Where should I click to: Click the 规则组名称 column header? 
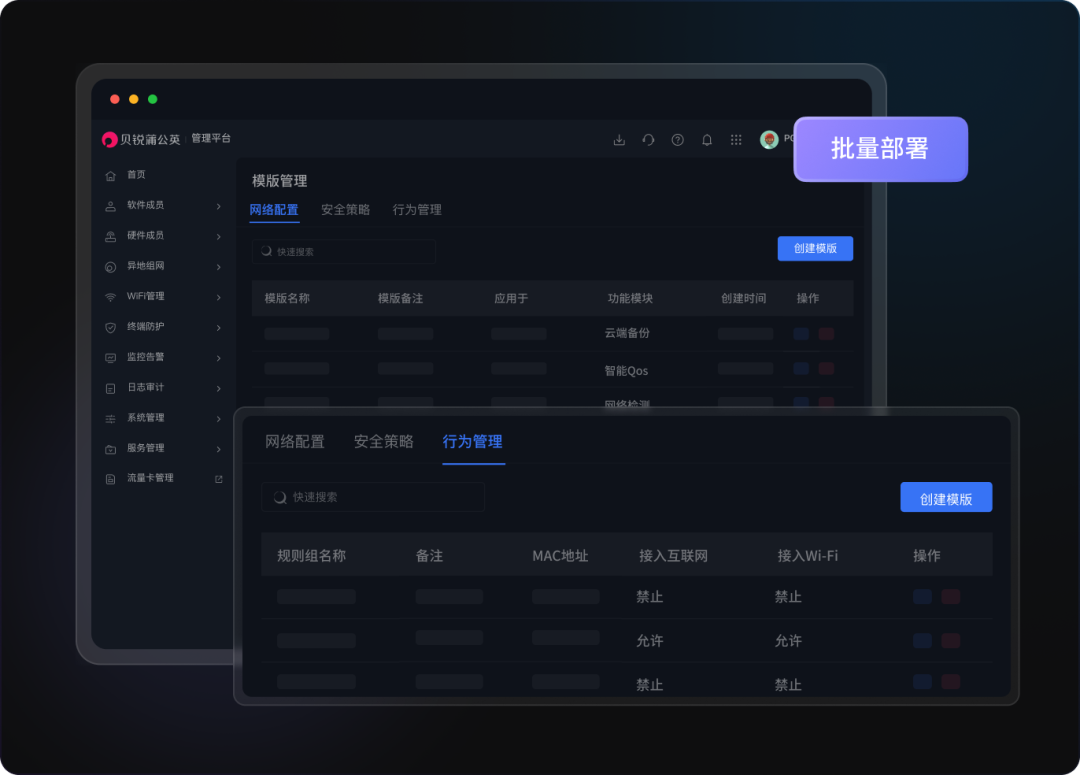click(311, 556)
